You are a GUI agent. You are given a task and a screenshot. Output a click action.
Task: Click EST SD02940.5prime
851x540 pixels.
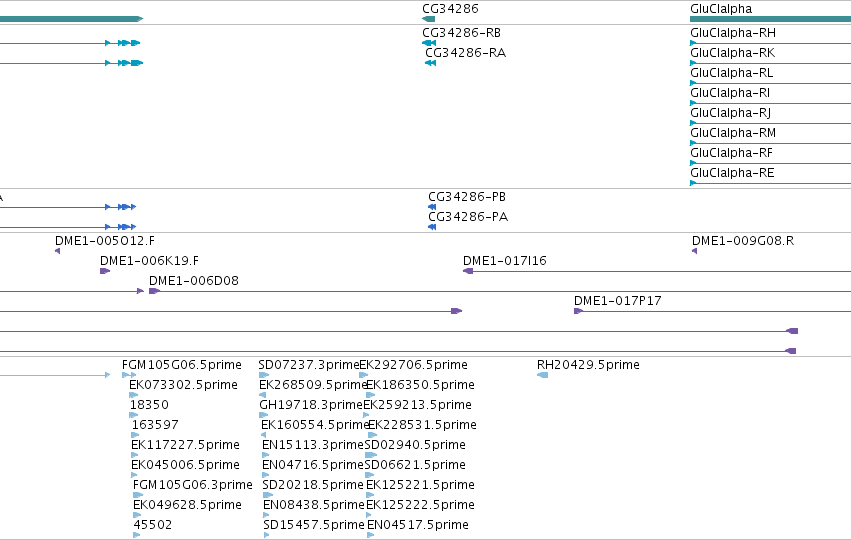click(x=415, y=445)
